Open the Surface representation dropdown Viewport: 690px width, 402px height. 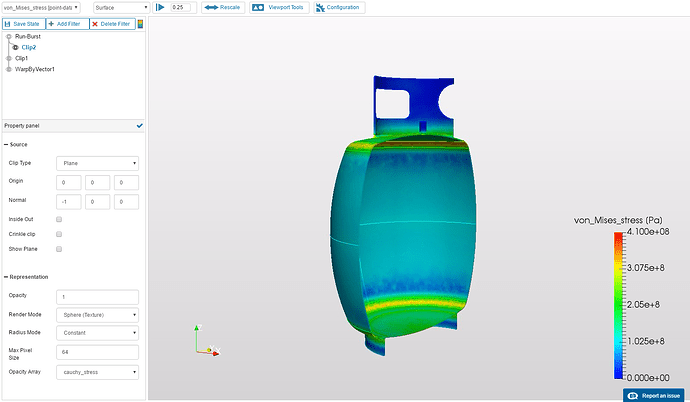pos(121,7)
